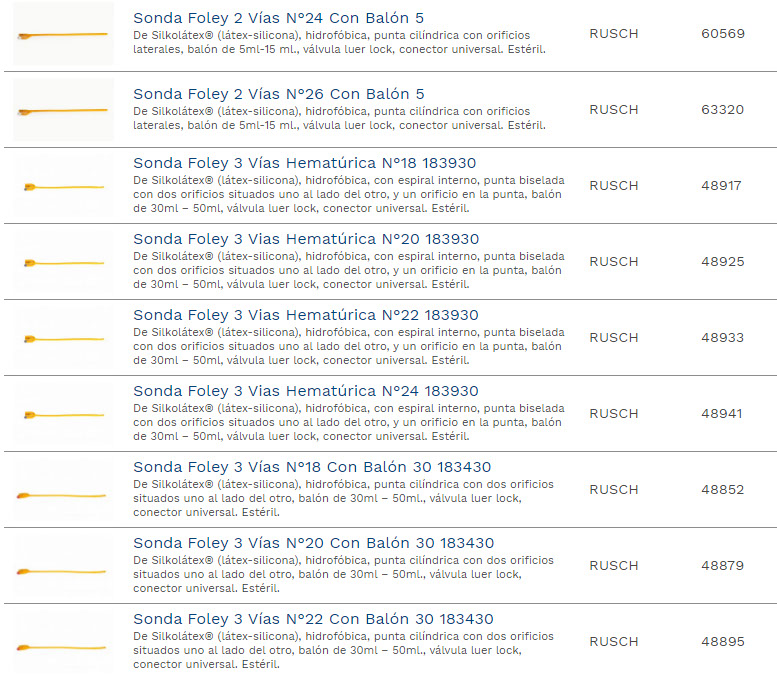Click thumbnail of Hematúrica N°18 catheter

(63, 186)
